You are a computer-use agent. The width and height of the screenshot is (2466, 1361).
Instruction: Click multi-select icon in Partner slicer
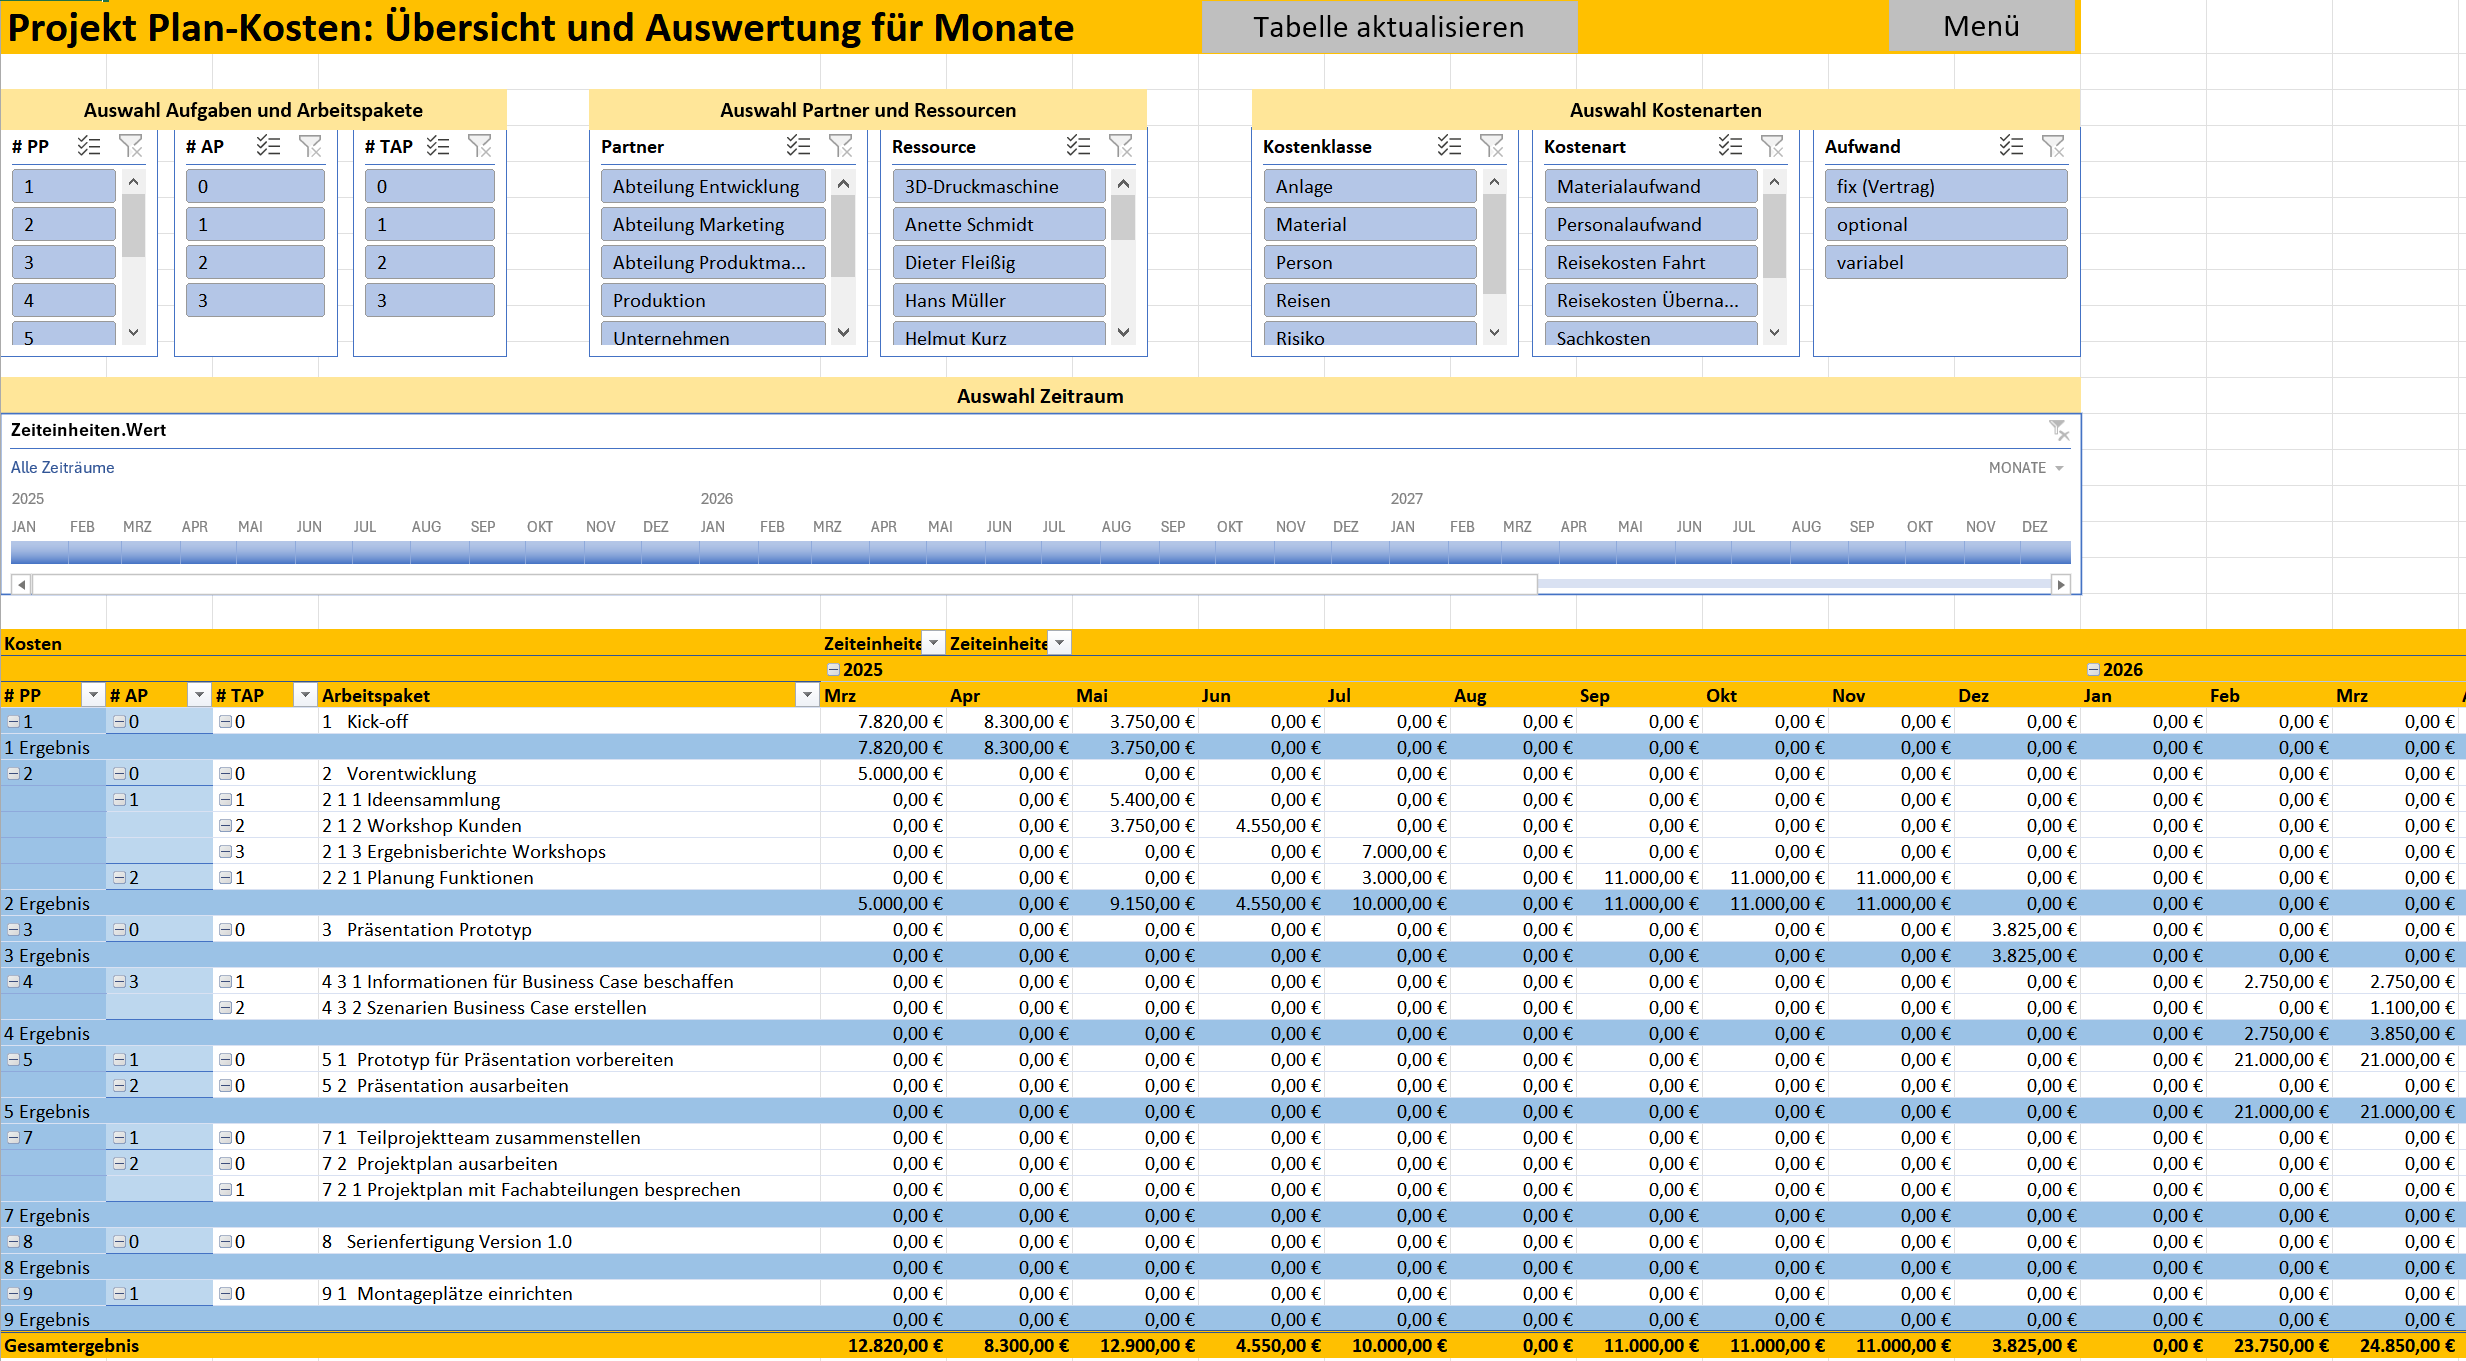pos(797,146)
